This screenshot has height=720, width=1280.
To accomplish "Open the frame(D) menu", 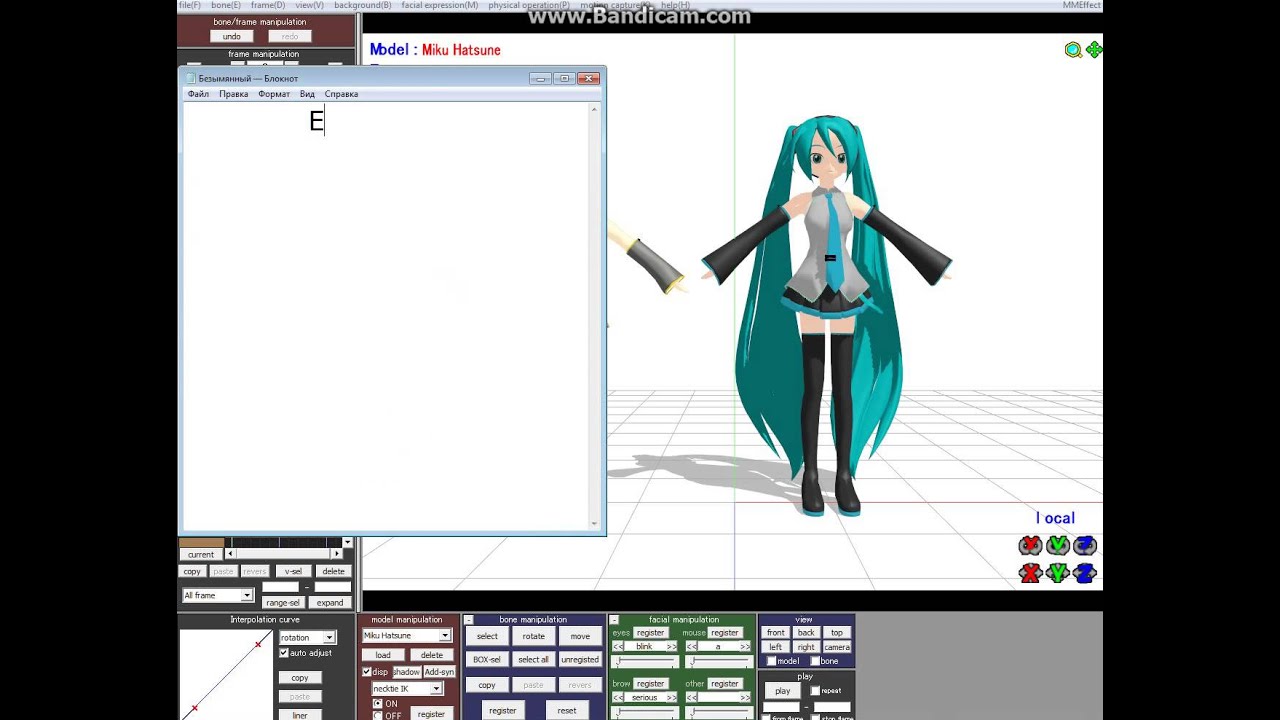I will pos(268,5).
